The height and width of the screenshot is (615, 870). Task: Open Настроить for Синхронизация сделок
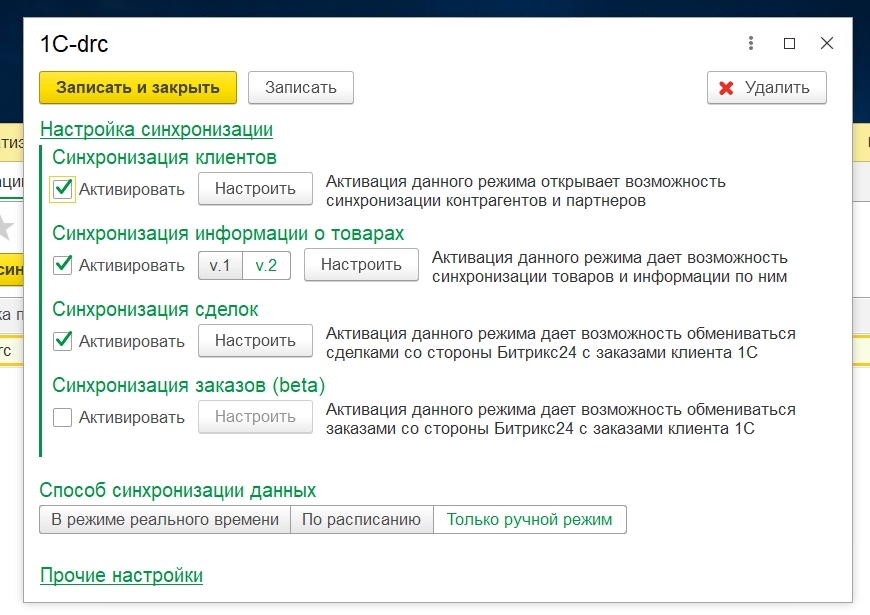[x=255, y=341]
